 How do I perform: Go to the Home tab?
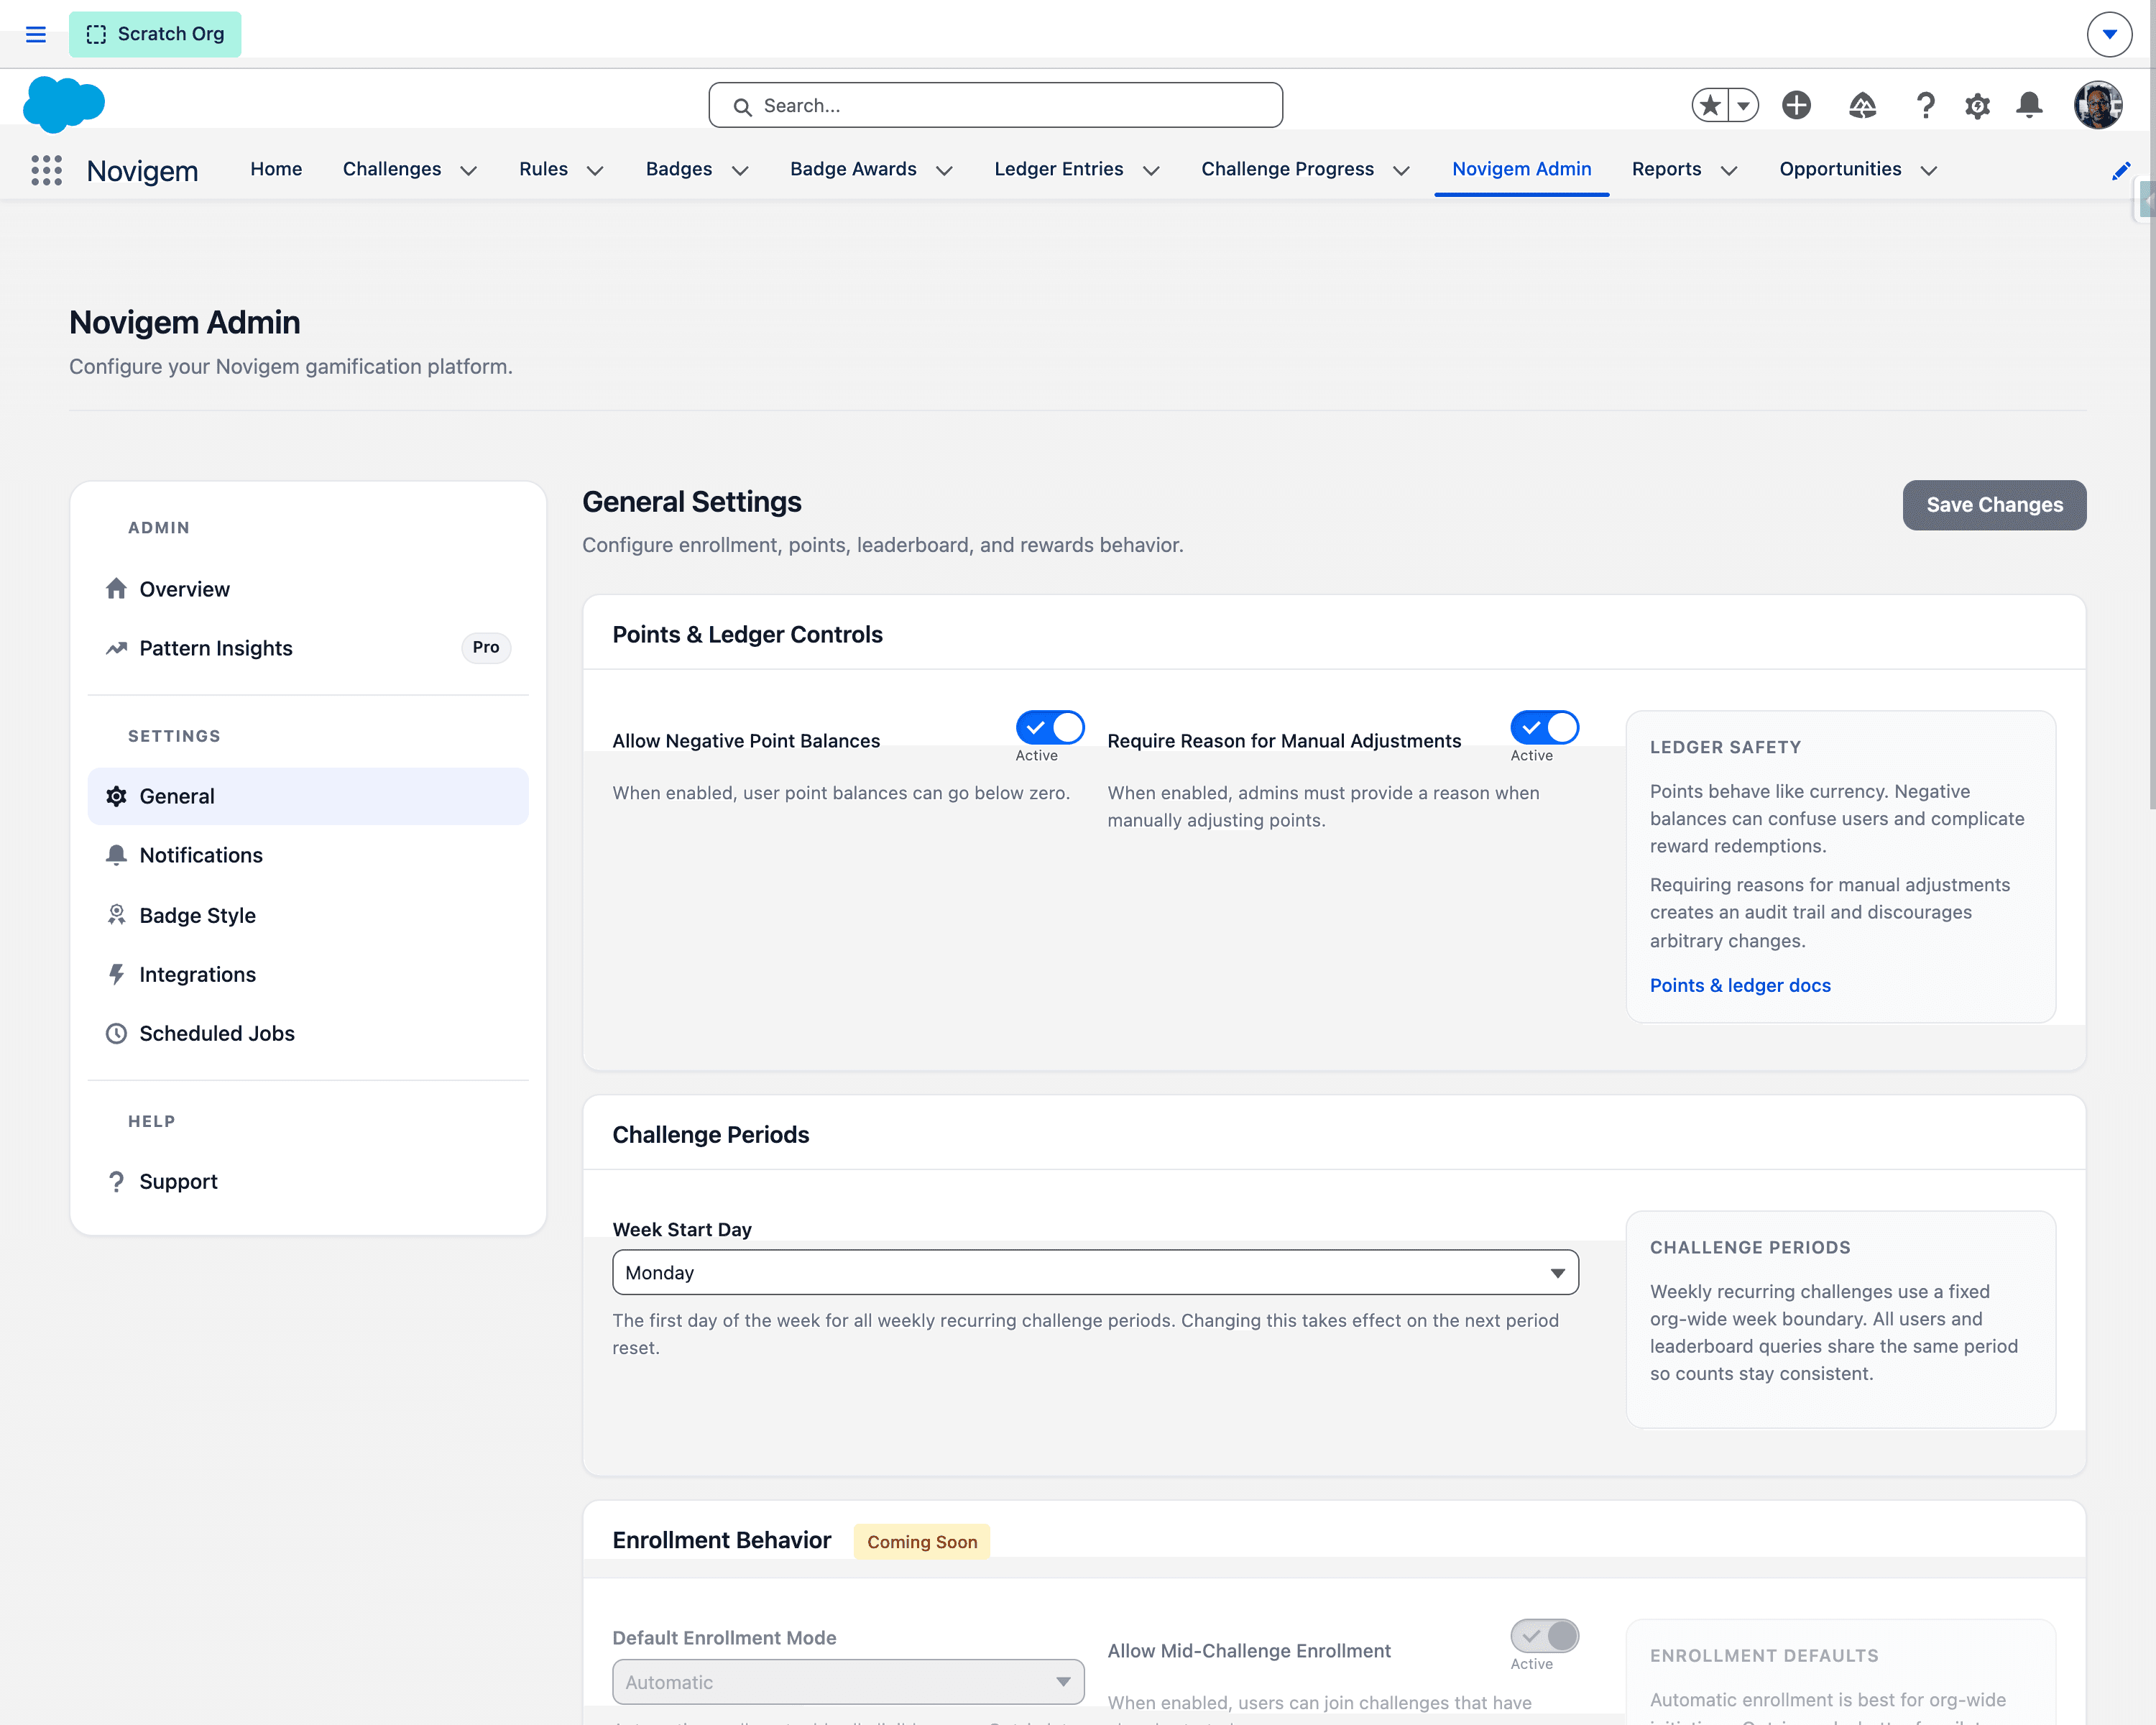point(276,169)
